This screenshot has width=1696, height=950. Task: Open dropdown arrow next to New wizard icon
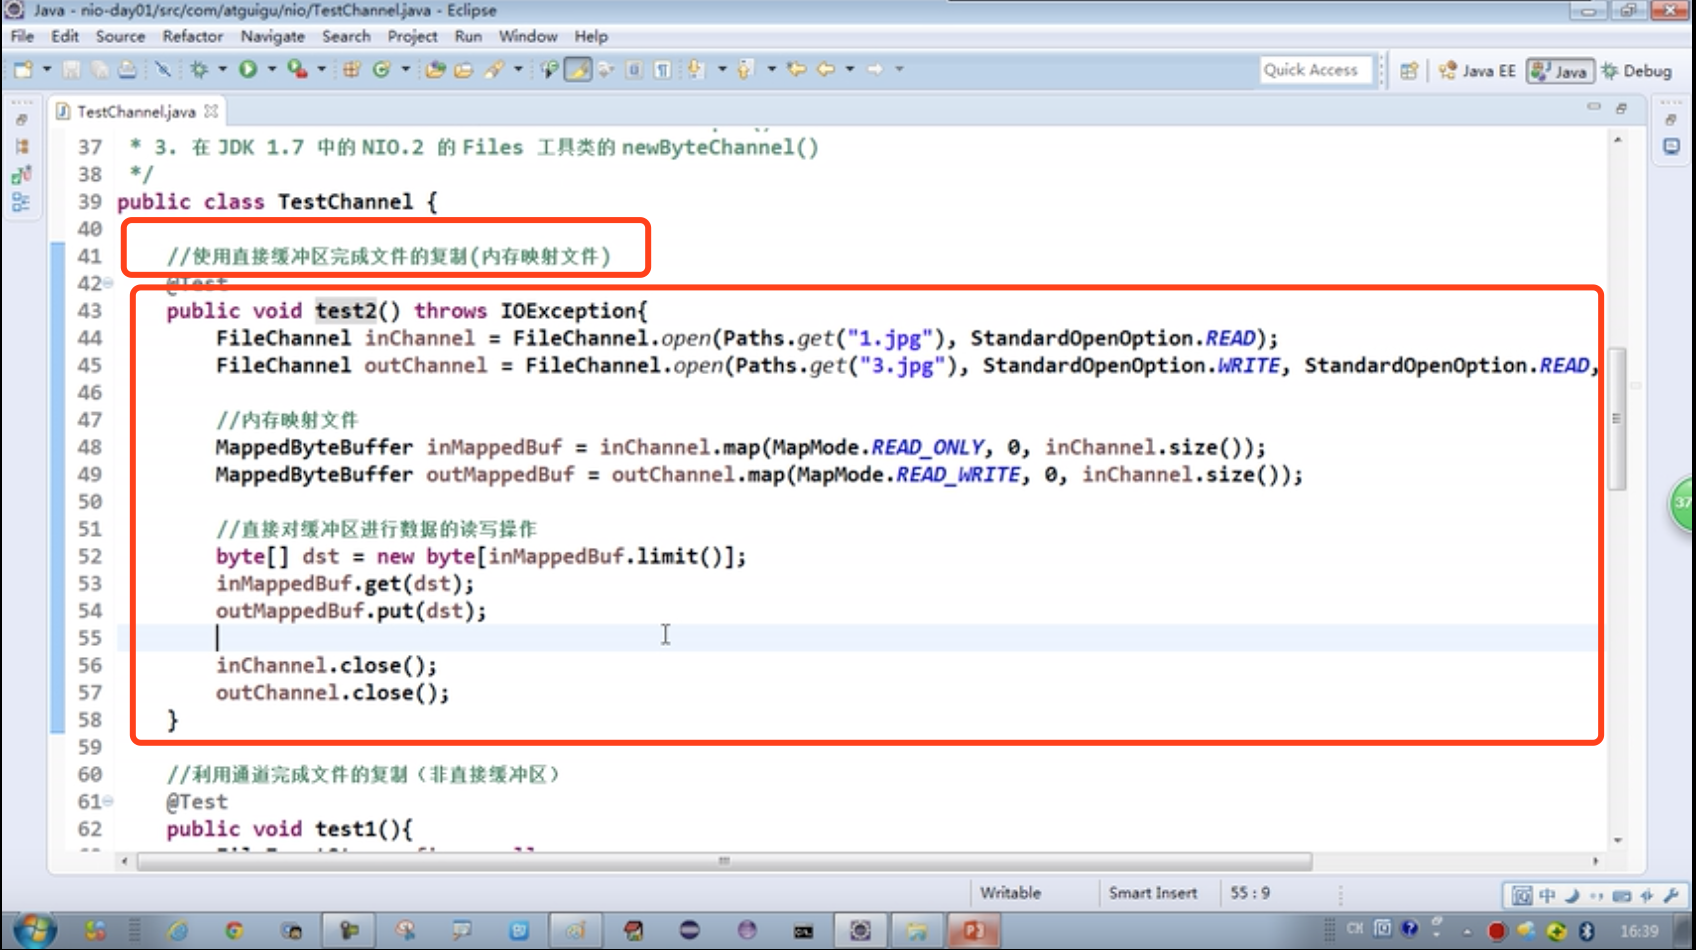click(46, 69)
